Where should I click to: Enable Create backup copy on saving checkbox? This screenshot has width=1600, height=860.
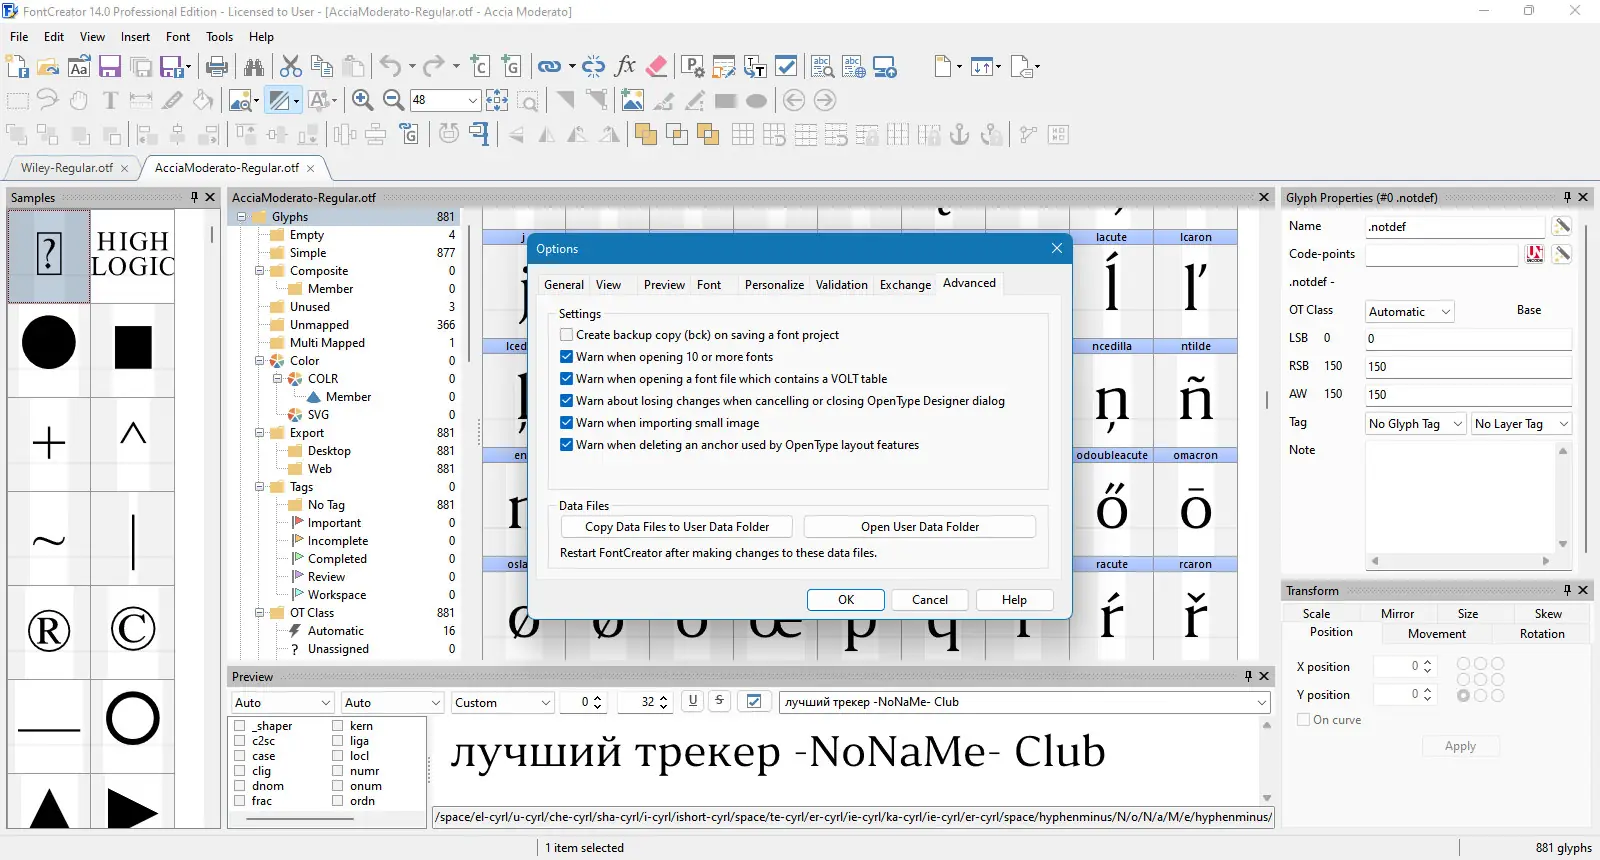tap(567, 335)
